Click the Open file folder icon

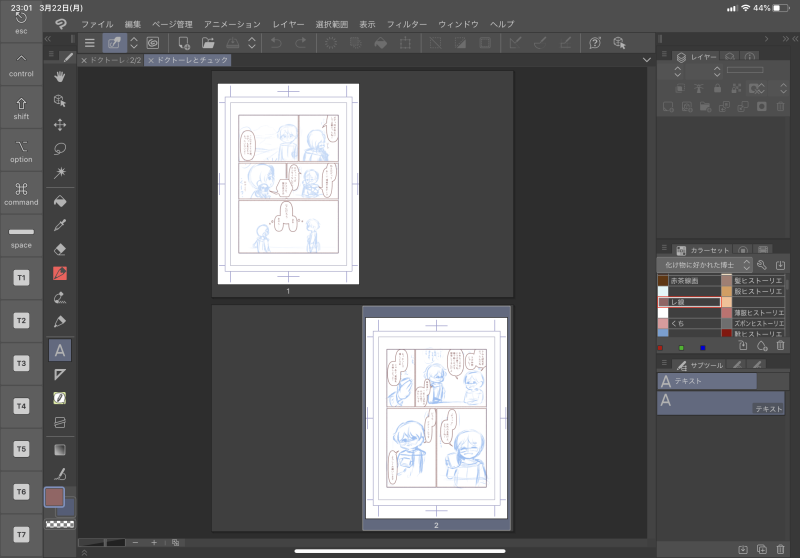tap(208, 43)
